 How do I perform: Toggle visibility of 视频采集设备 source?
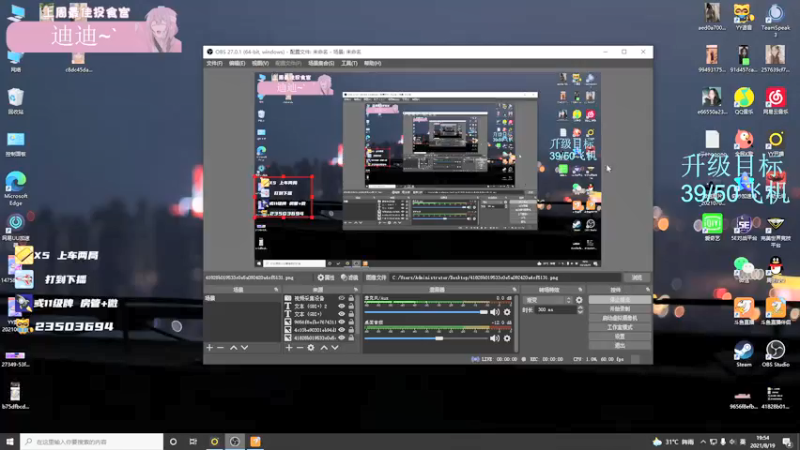(341, 298)
